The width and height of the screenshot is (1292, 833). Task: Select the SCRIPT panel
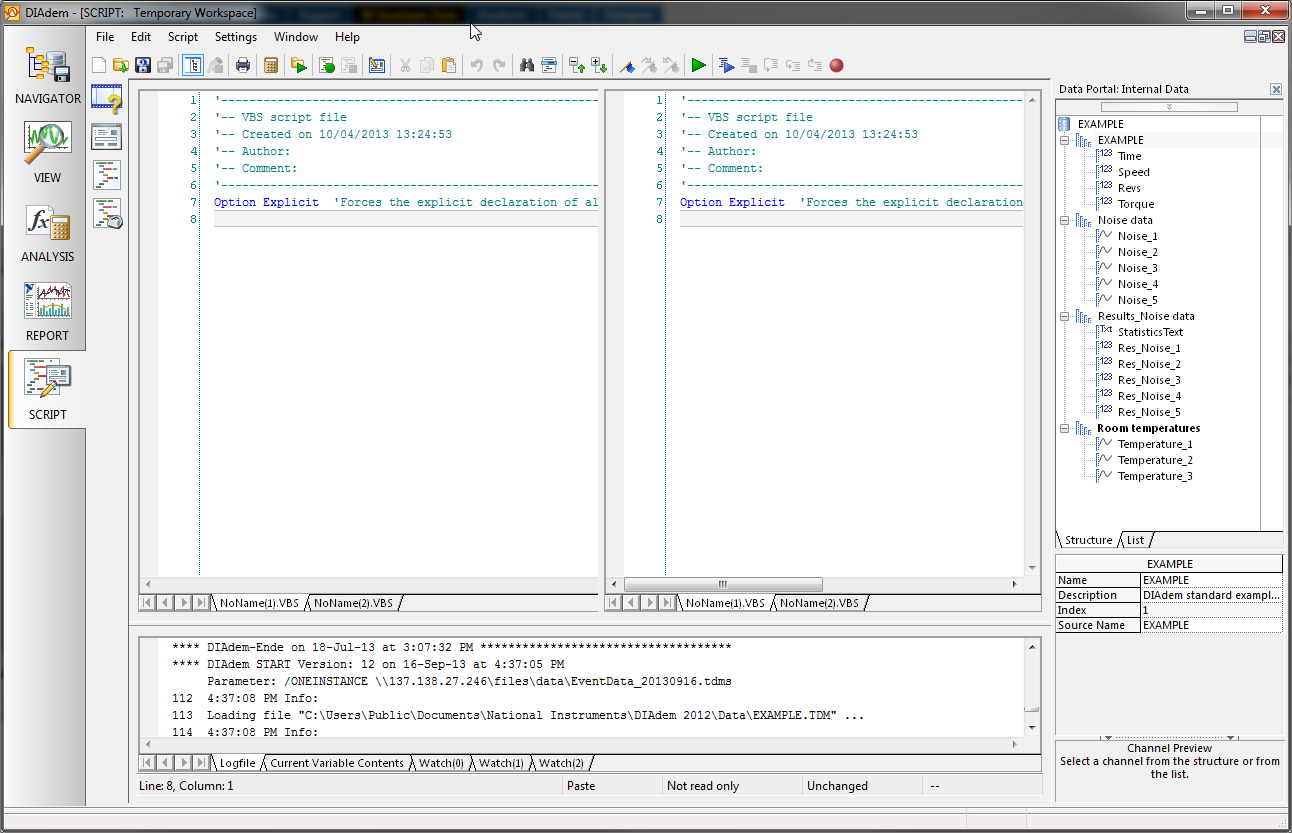(47, 391)
